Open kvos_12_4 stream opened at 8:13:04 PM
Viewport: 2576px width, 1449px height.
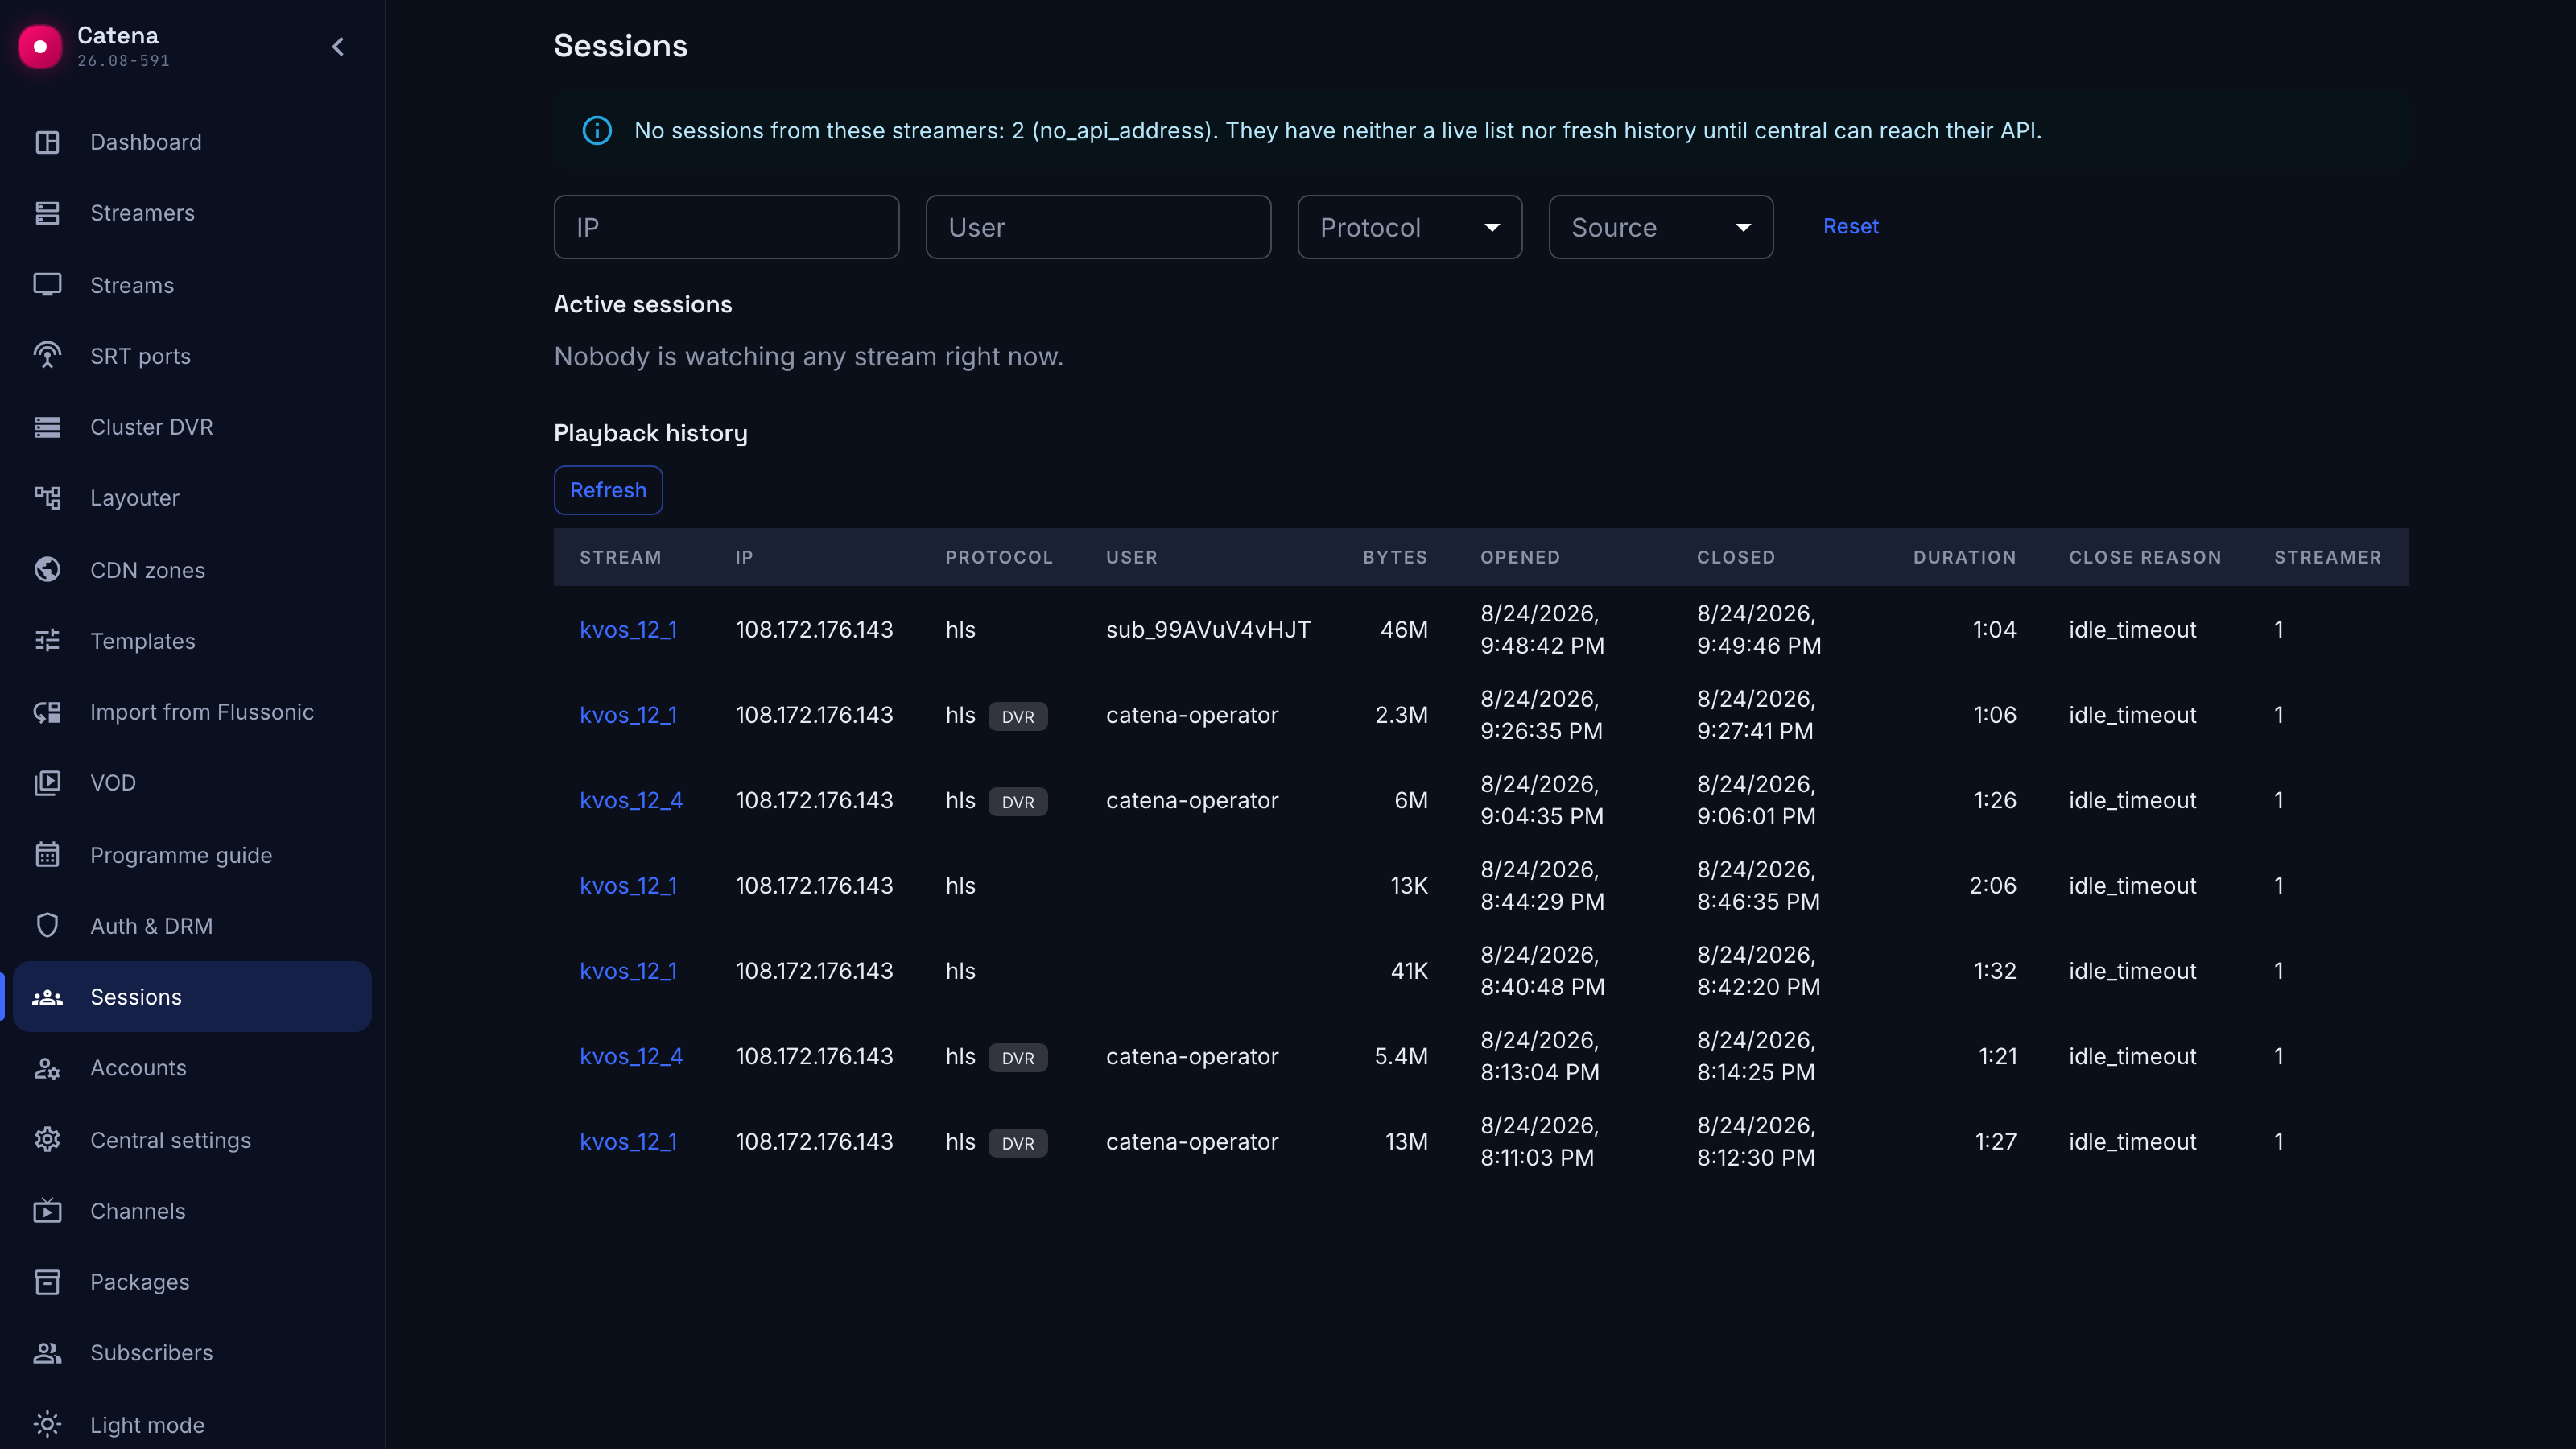tap(631, 1057)
